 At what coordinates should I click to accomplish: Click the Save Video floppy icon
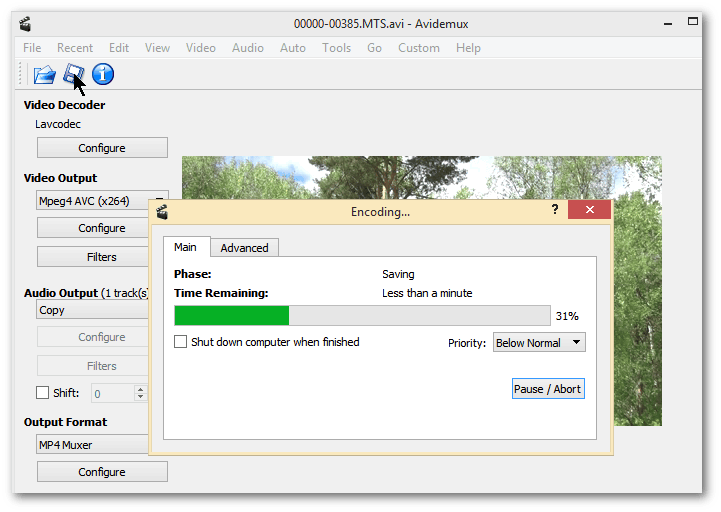click(73, 74)
